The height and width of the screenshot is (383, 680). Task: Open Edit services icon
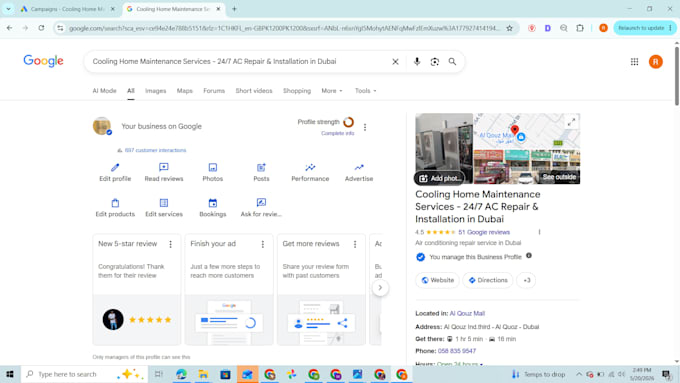point(163,203)
